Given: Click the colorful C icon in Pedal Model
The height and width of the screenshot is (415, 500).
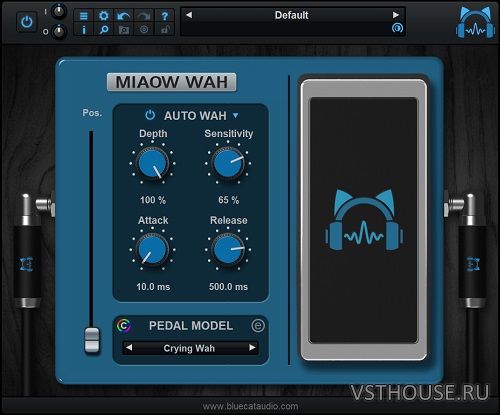Looking at the screenshot, I should [x=124, y=326].
